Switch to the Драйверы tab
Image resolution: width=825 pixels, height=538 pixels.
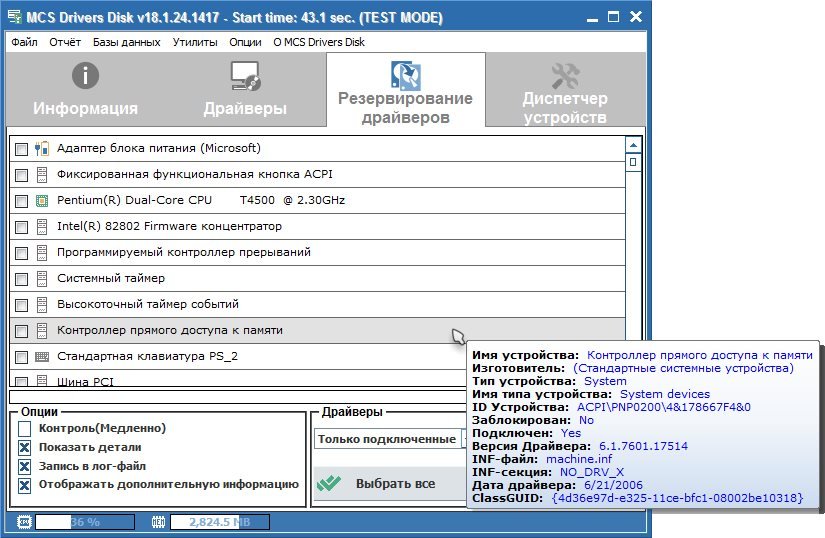(x=245, y=89)
